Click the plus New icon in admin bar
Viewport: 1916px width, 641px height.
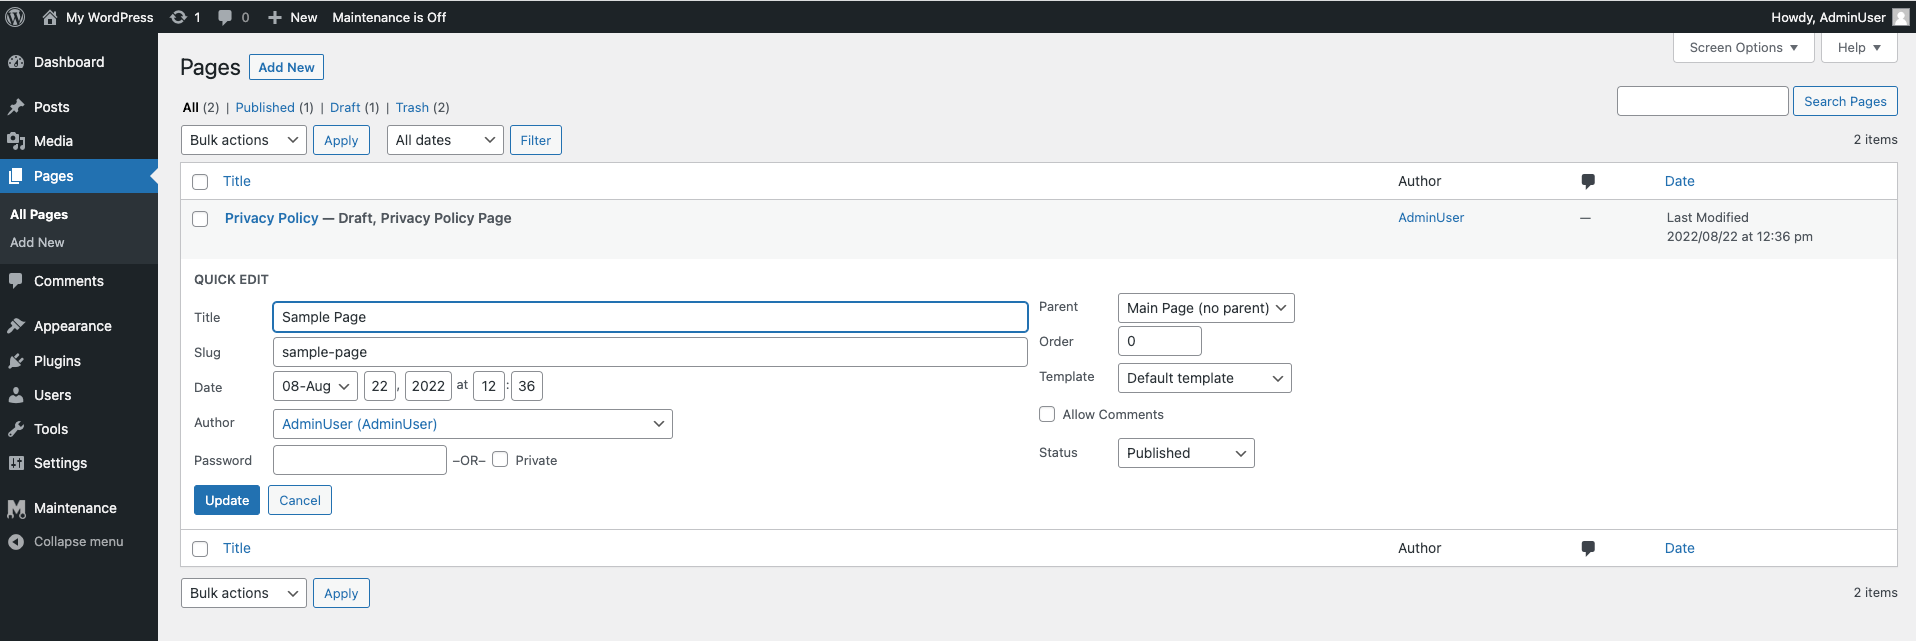click(275, 17)
